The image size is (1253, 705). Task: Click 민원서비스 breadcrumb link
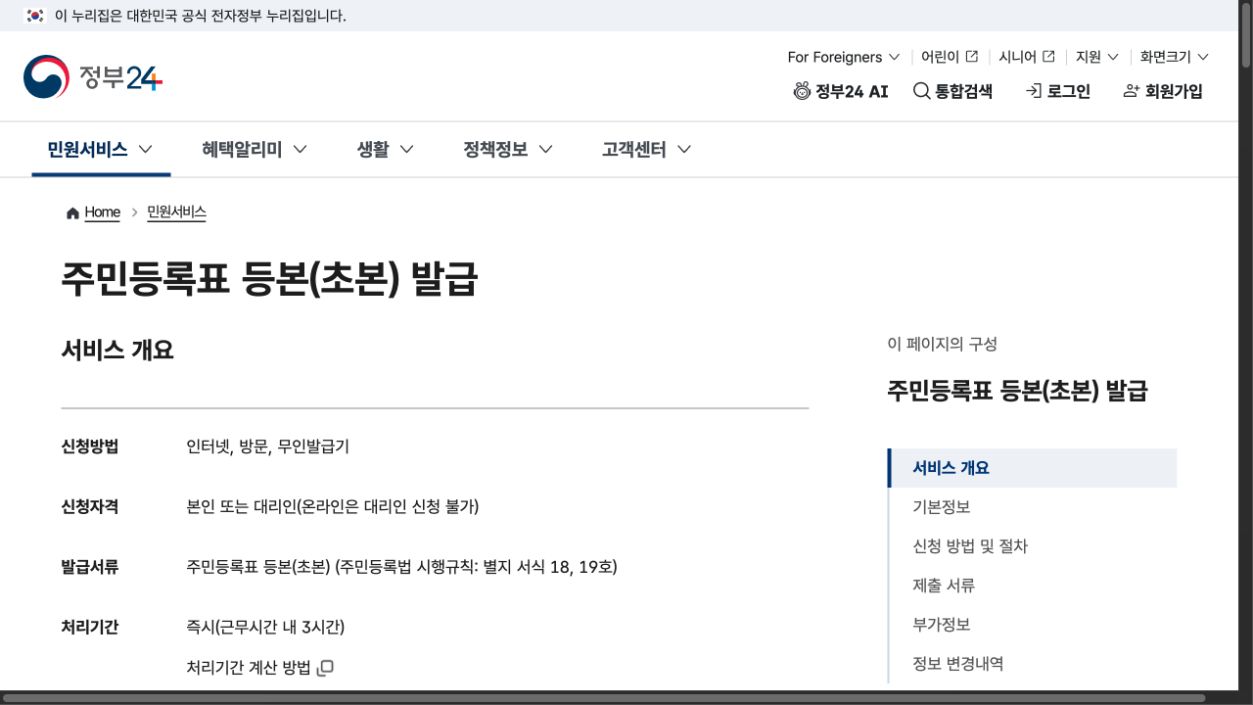tap(176, 213)
